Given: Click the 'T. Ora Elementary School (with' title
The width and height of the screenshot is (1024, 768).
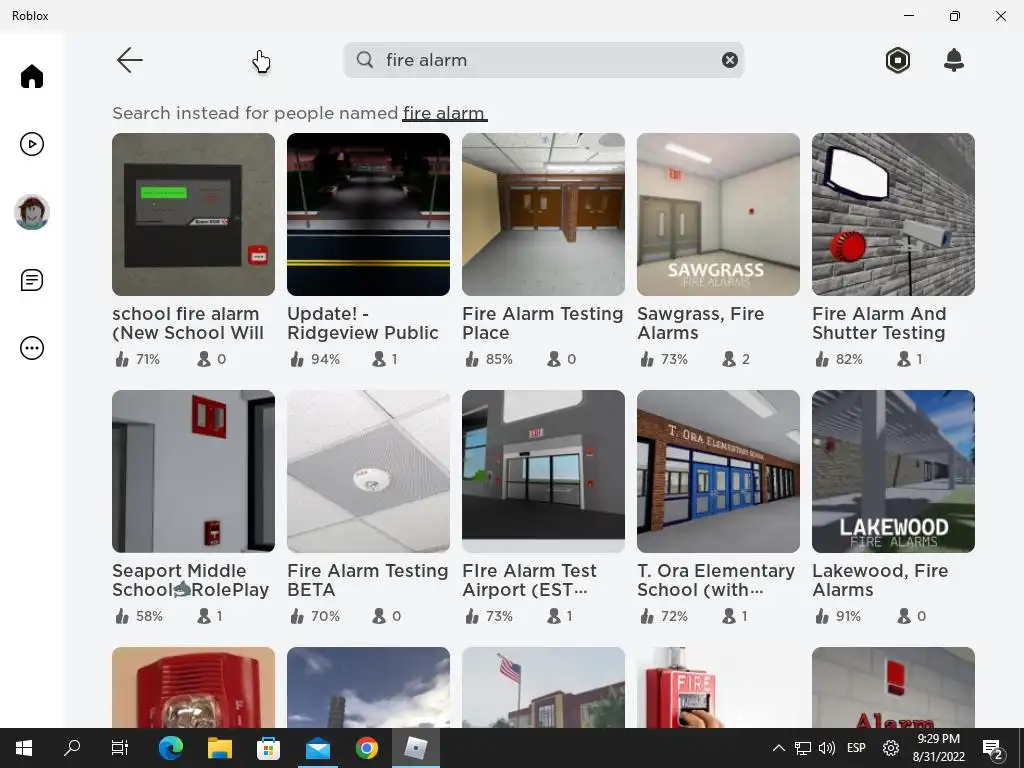Looking at the screenshot, I should tap(716, 580).
